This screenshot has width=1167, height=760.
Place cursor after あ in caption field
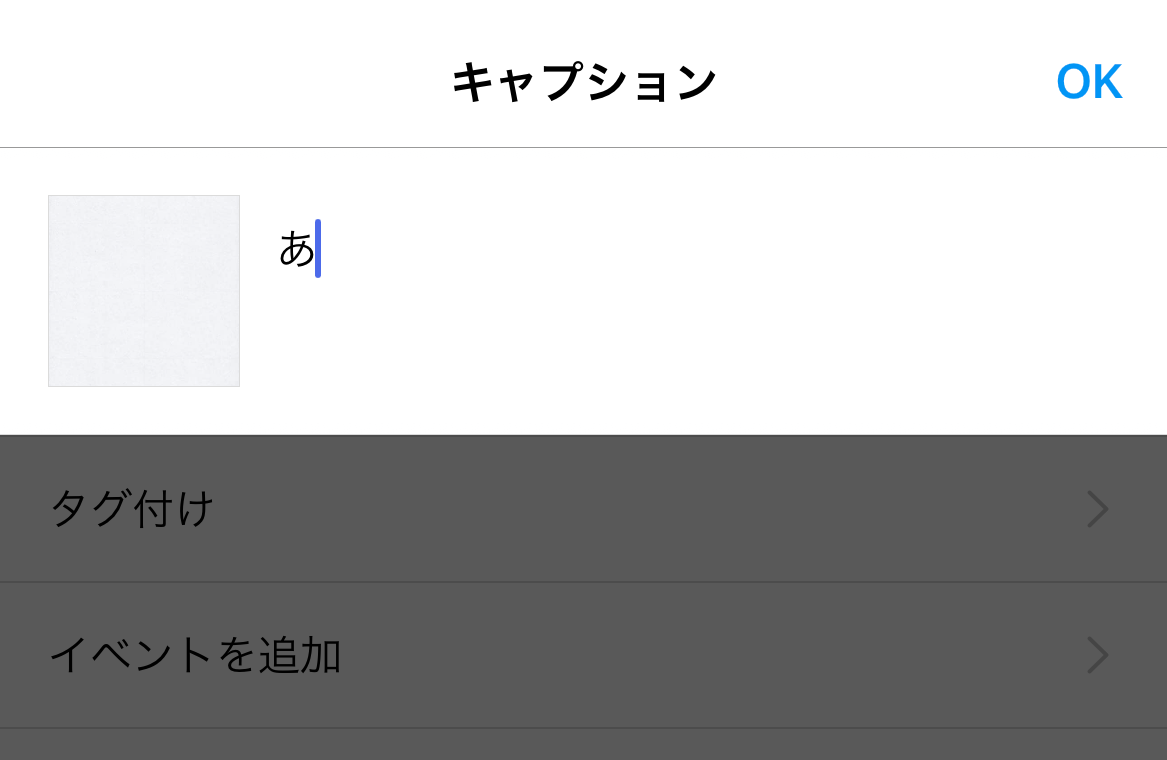[318, 249]
